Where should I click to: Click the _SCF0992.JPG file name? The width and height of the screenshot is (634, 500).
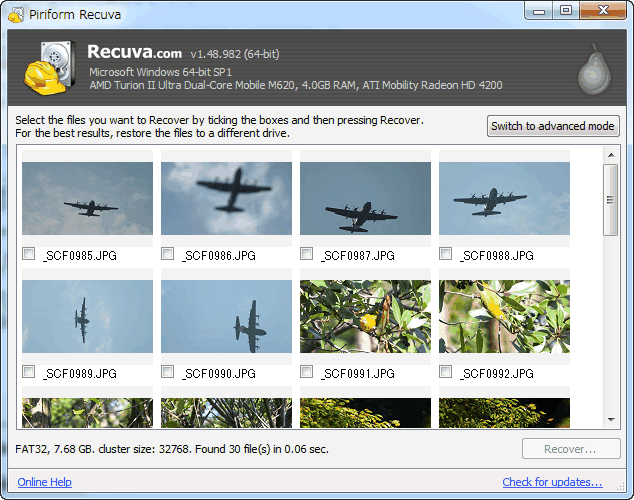click(x=497, y=373)
